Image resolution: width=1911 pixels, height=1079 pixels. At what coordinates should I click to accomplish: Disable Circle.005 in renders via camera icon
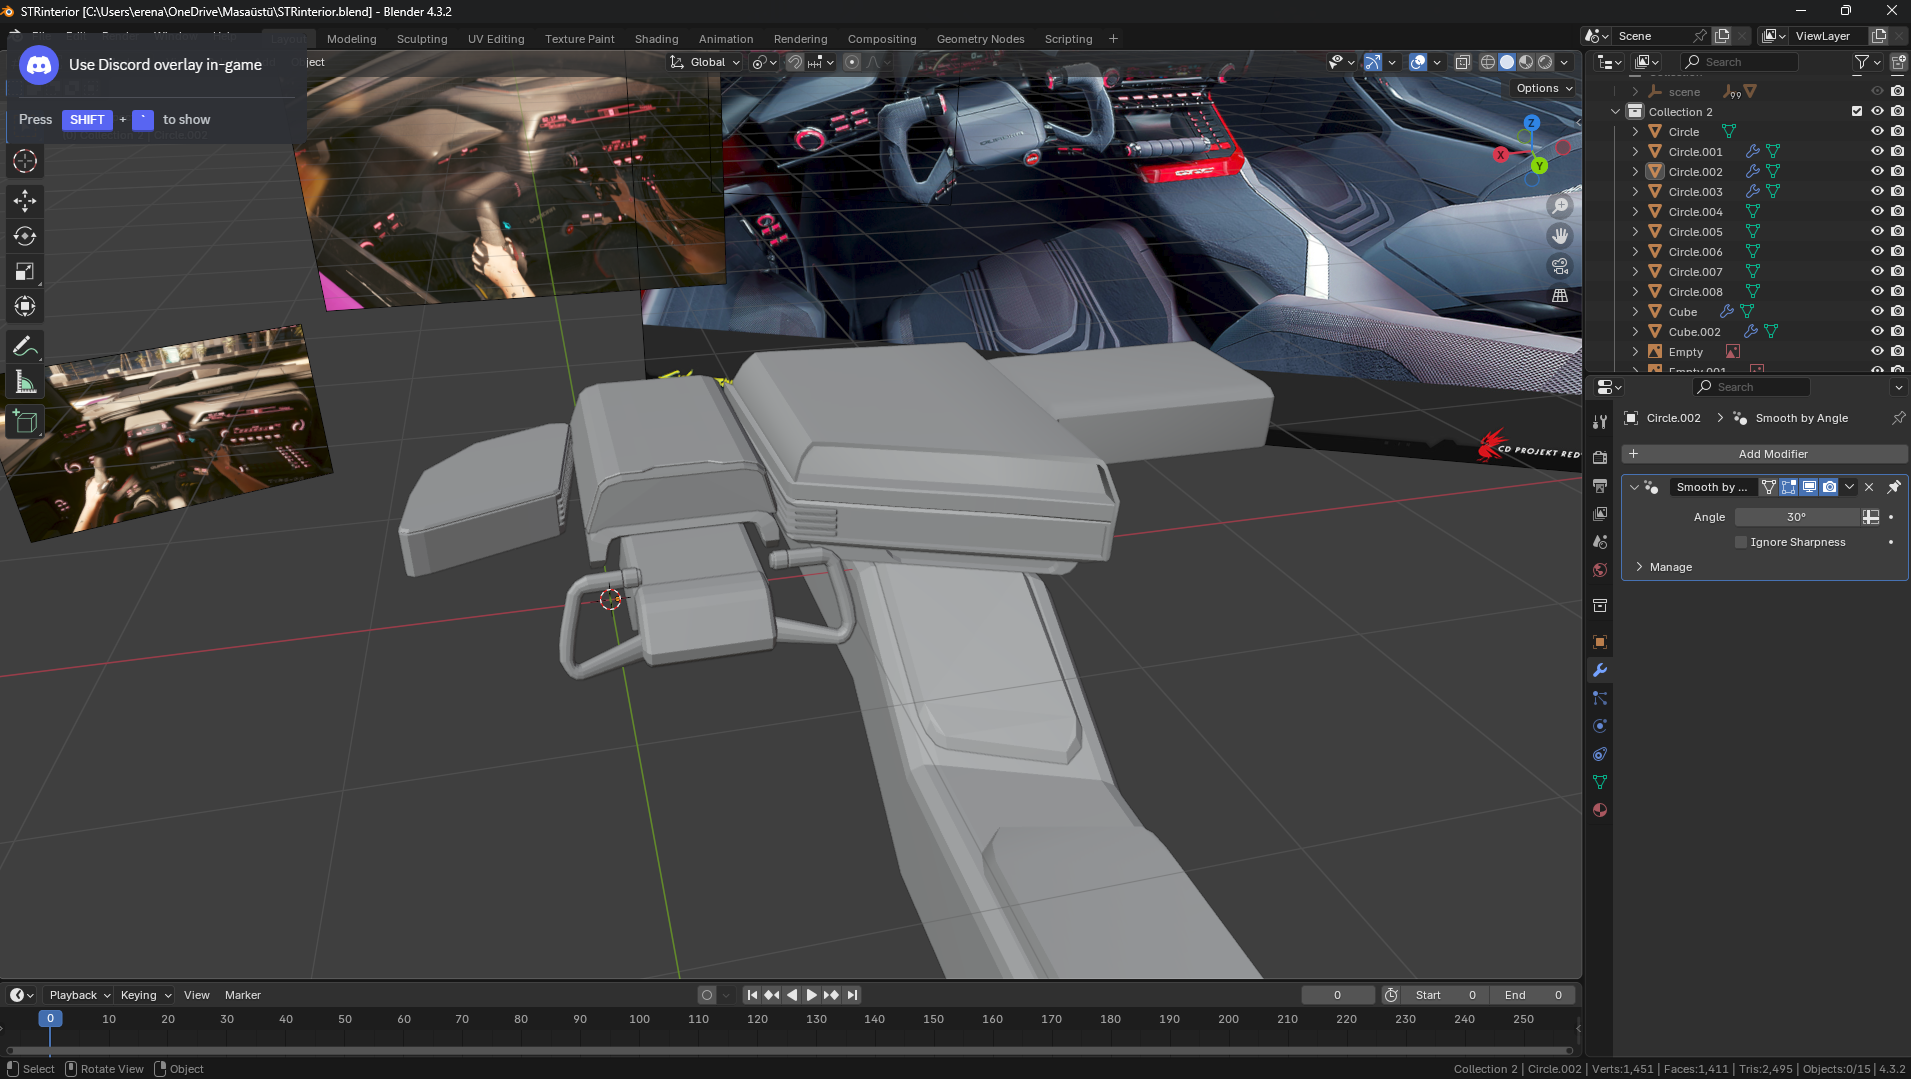(1897, 231)
